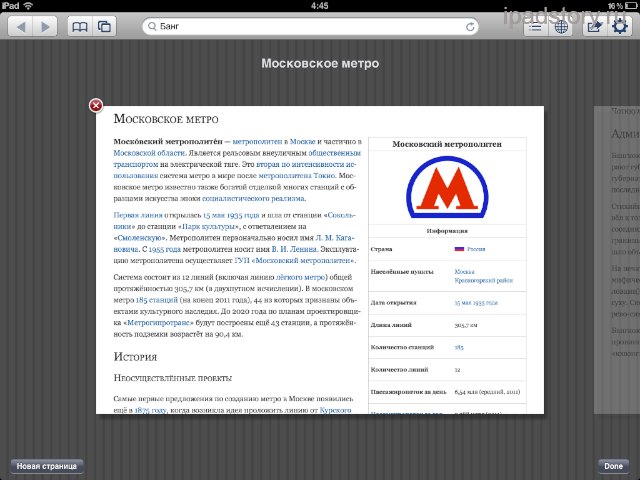Open the 1875 году link
The width and height of the screenshot is (640, 480).
pos(151,410)
